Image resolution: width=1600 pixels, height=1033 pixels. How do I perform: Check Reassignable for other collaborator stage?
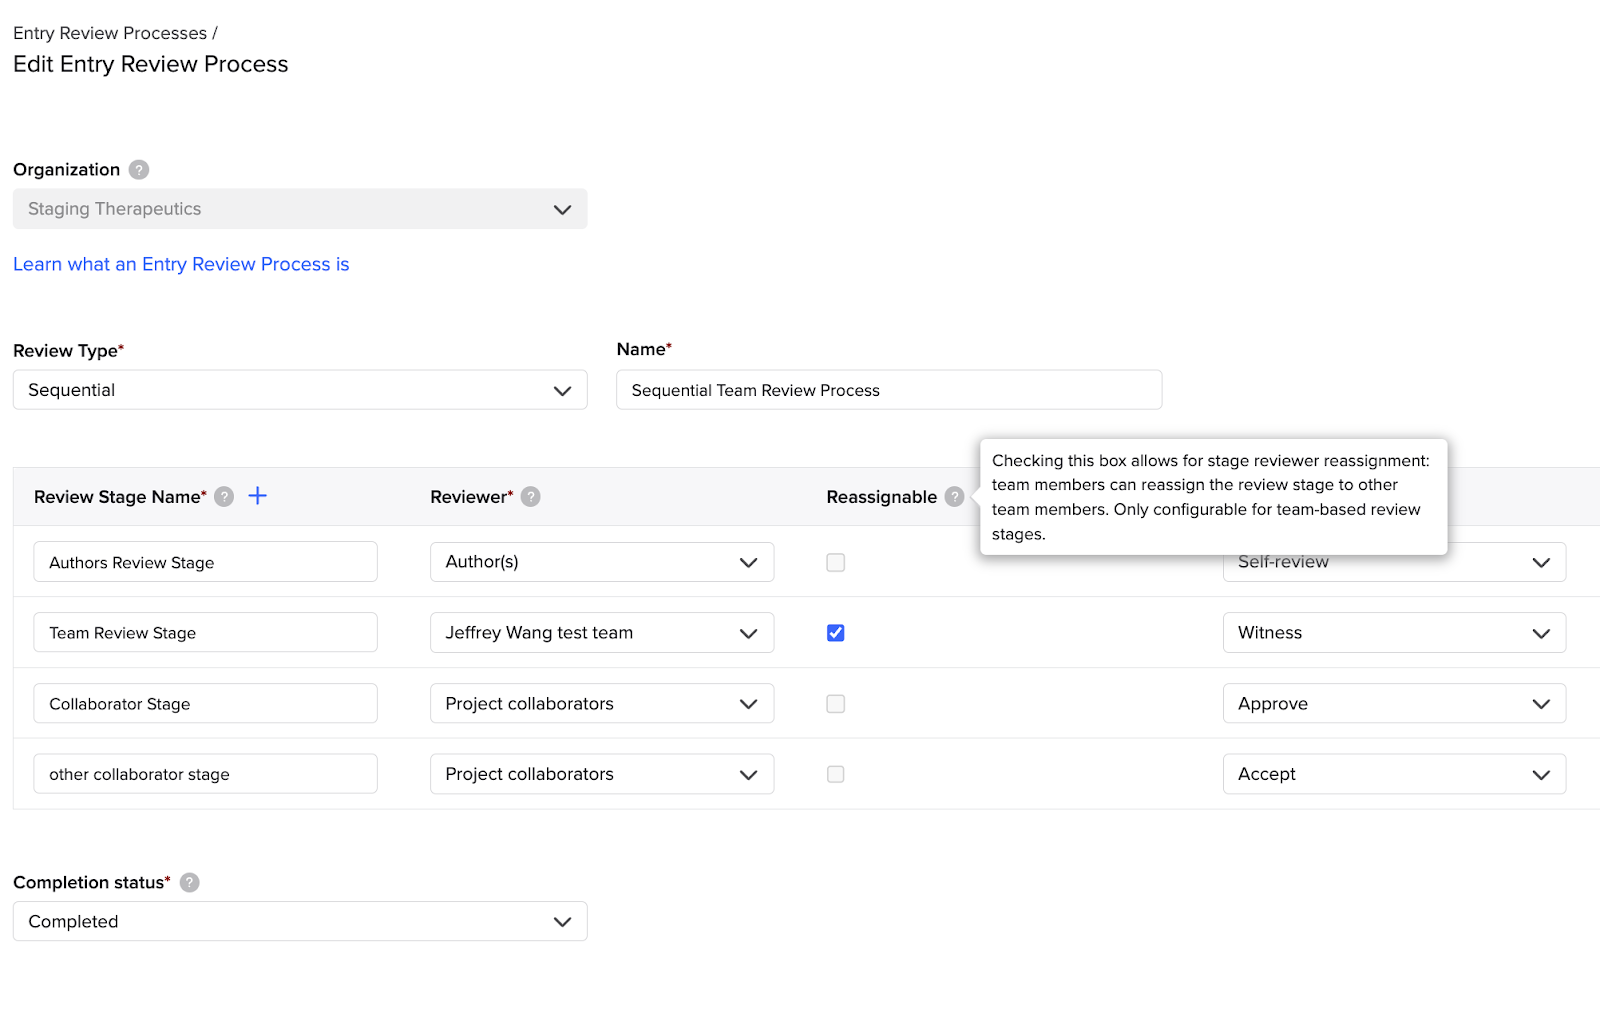[836, 775]
